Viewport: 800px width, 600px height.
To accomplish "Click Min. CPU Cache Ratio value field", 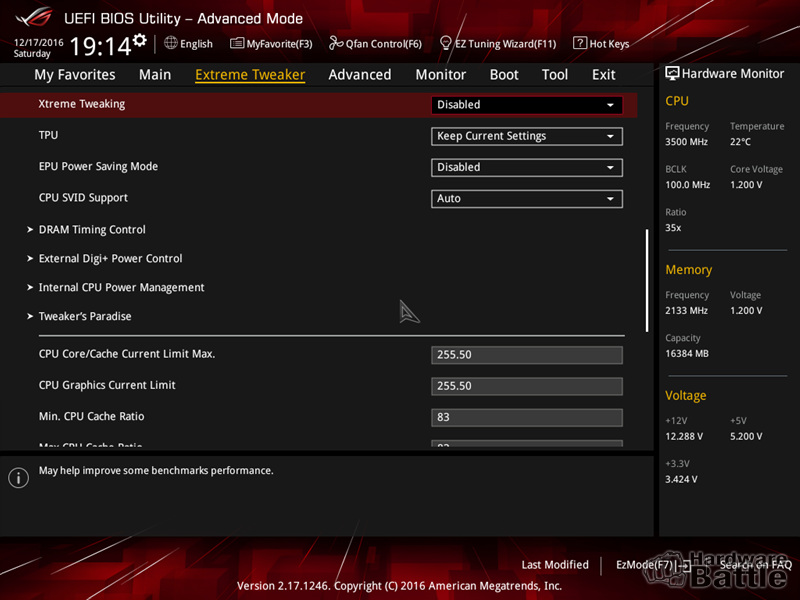I will (x=527, y=417).
